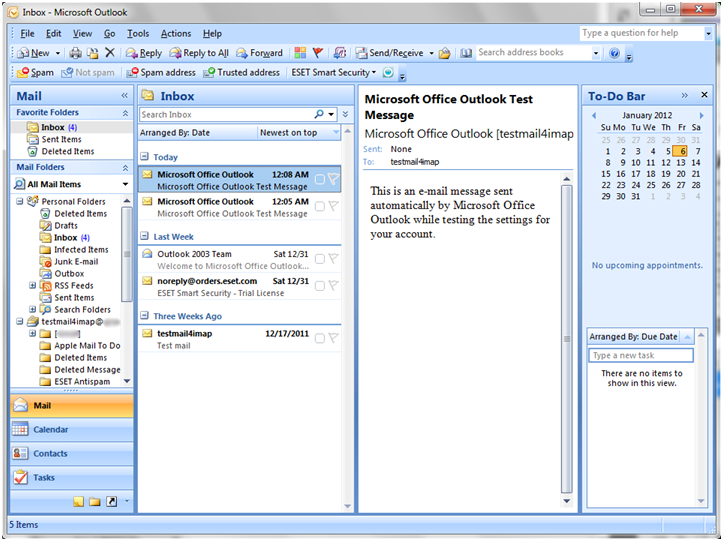The image size is (723, 541).
Task: Toggle category box for 12:05 AM message
Action: tap(320, 207)
